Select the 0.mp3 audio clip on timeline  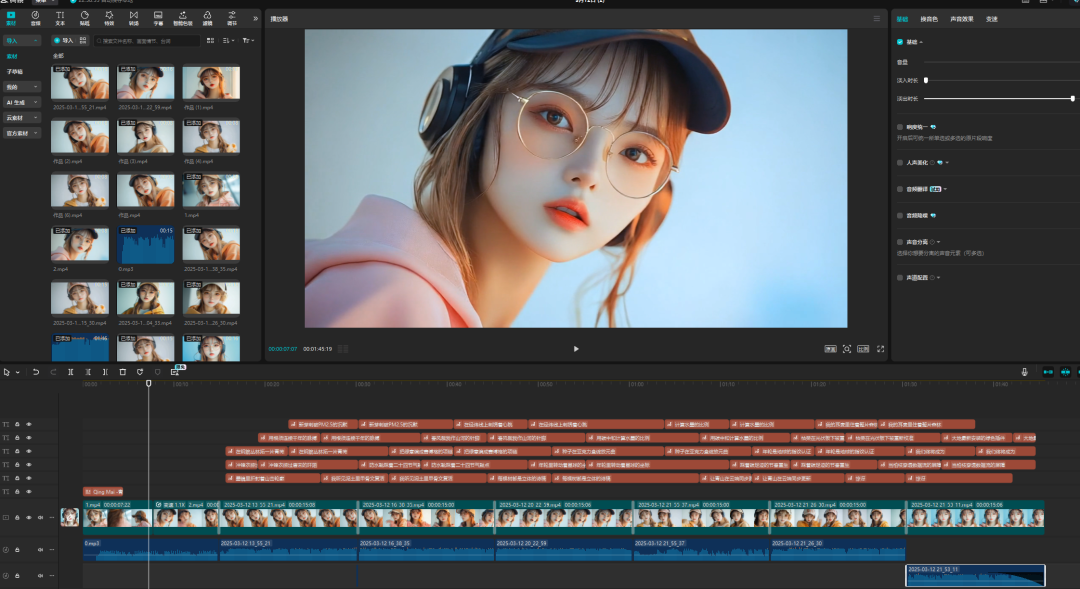(150, 550)
